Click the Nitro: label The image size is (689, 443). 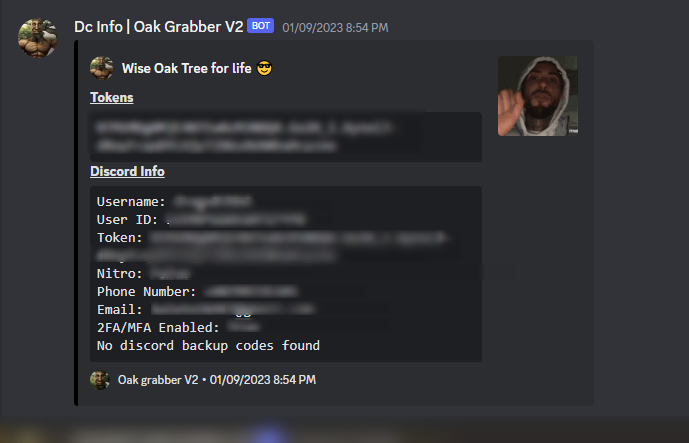[120, 274]
